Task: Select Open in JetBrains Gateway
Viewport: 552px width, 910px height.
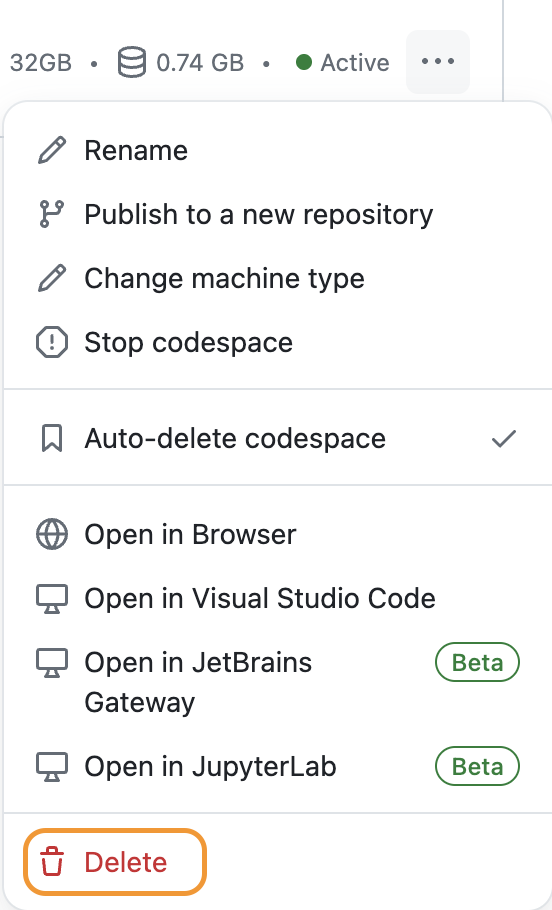Action: pyautogui.click(x=279, y=682)
